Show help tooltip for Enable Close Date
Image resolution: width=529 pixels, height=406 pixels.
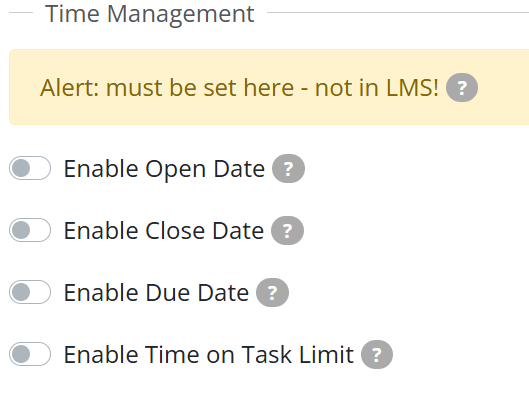click(x=287, y=231)
